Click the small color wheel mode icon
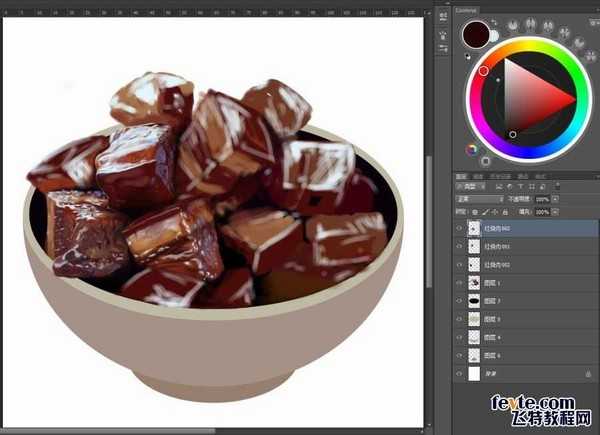600x435 pixels. 472,150
